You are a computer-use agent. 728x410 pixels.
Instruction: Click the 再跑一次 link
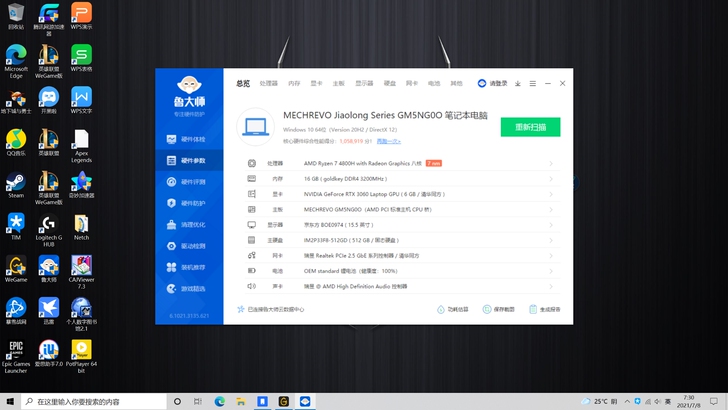389,141
